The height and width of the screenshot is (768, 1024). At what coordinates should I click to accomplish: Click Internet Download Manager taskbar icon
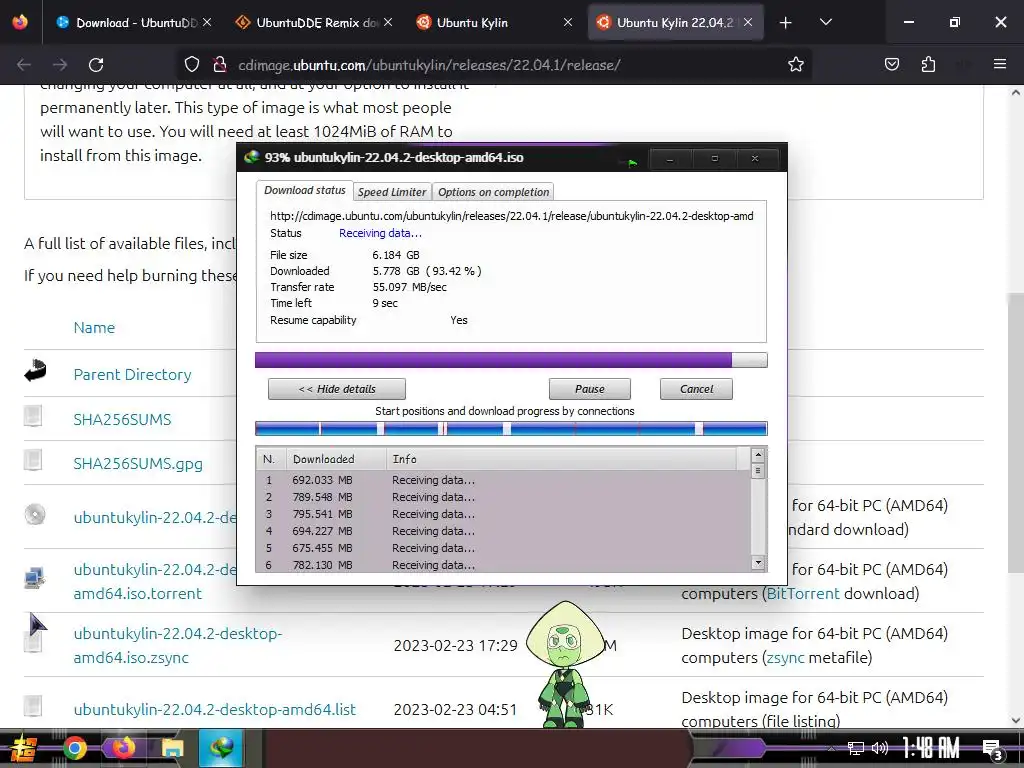click(221, 748)
